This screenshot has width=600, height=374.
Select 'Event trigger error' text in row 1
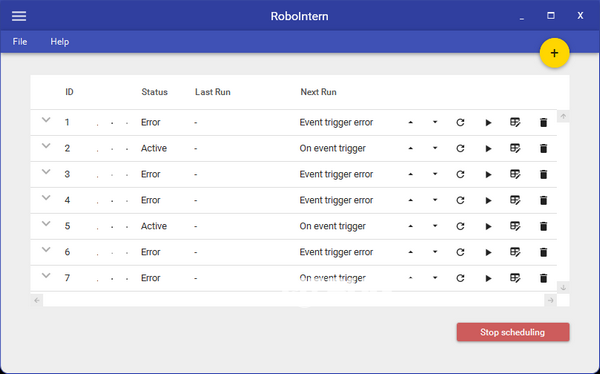point(336,122)
